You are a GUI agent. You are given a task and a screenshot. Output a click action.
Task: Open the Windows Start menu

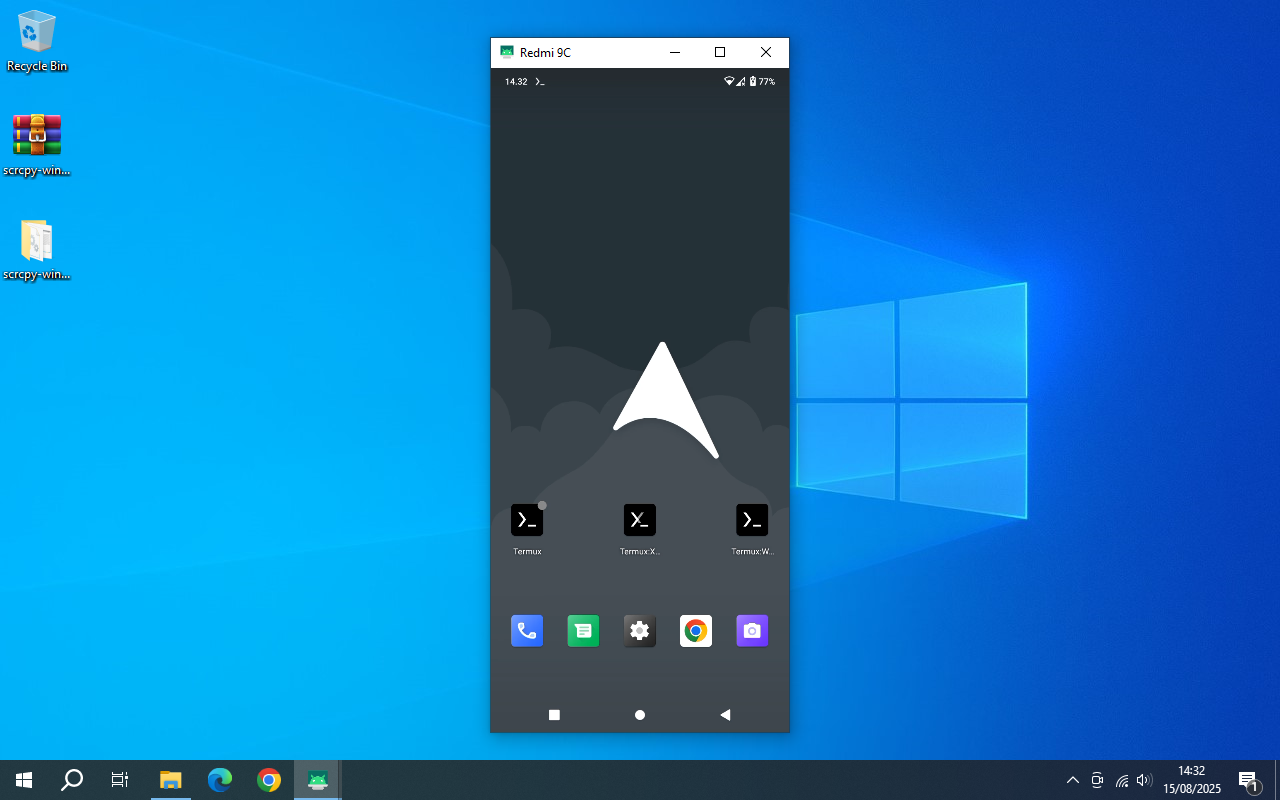click(24, 780)
